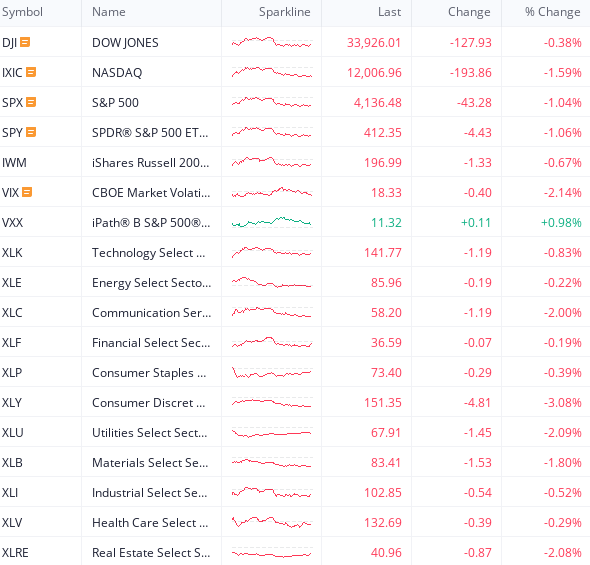
Task: Click the XLY Consumer Discret sparkline
Action: pos(272,403)
